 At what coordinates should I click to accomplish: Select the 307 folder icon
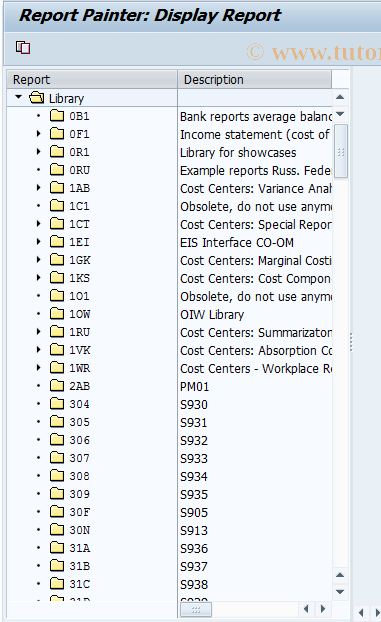click(x=57, y=458)
